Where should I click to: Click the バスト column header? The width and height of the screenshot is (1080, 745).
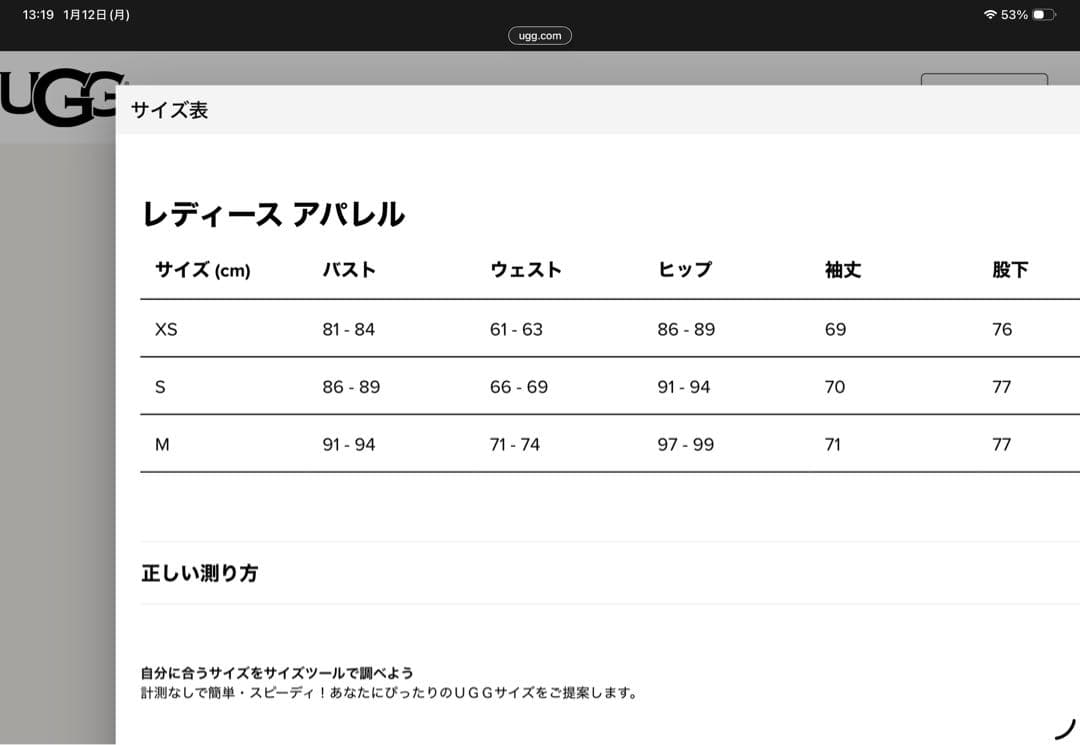click(x=348, y=269)
